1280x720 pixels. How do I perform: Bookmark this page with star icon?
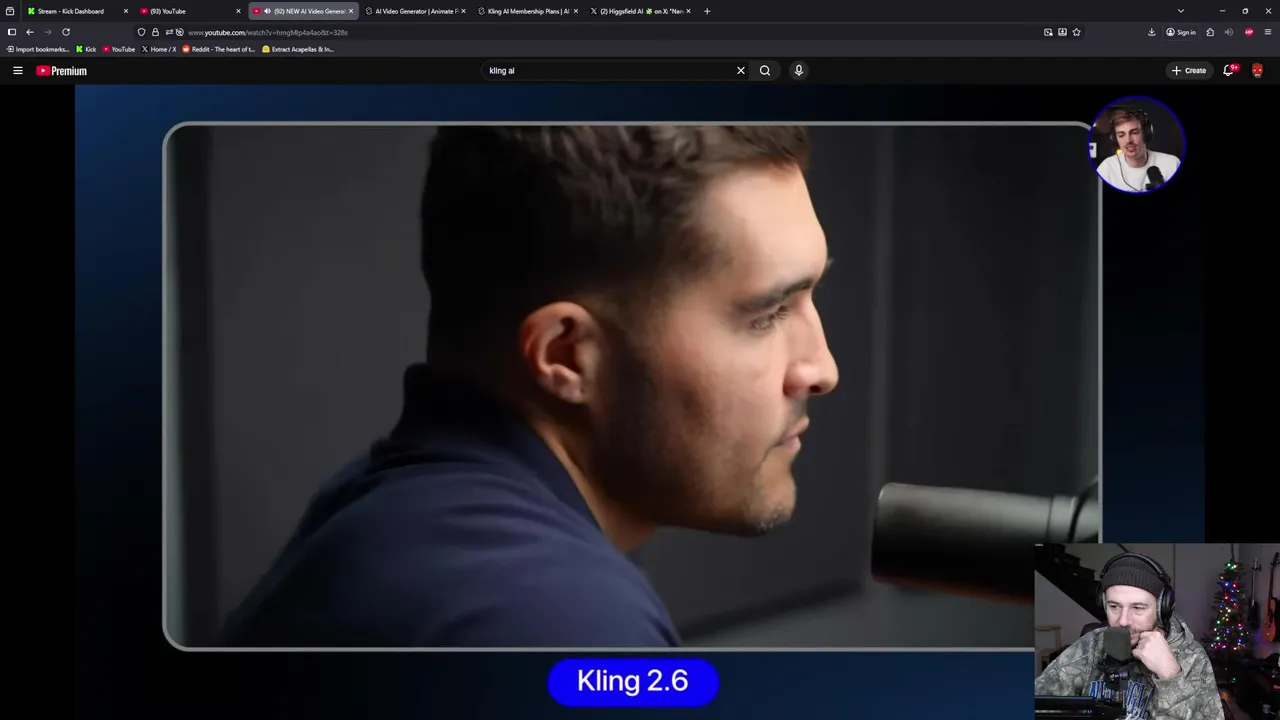[x=1076, y=32]
